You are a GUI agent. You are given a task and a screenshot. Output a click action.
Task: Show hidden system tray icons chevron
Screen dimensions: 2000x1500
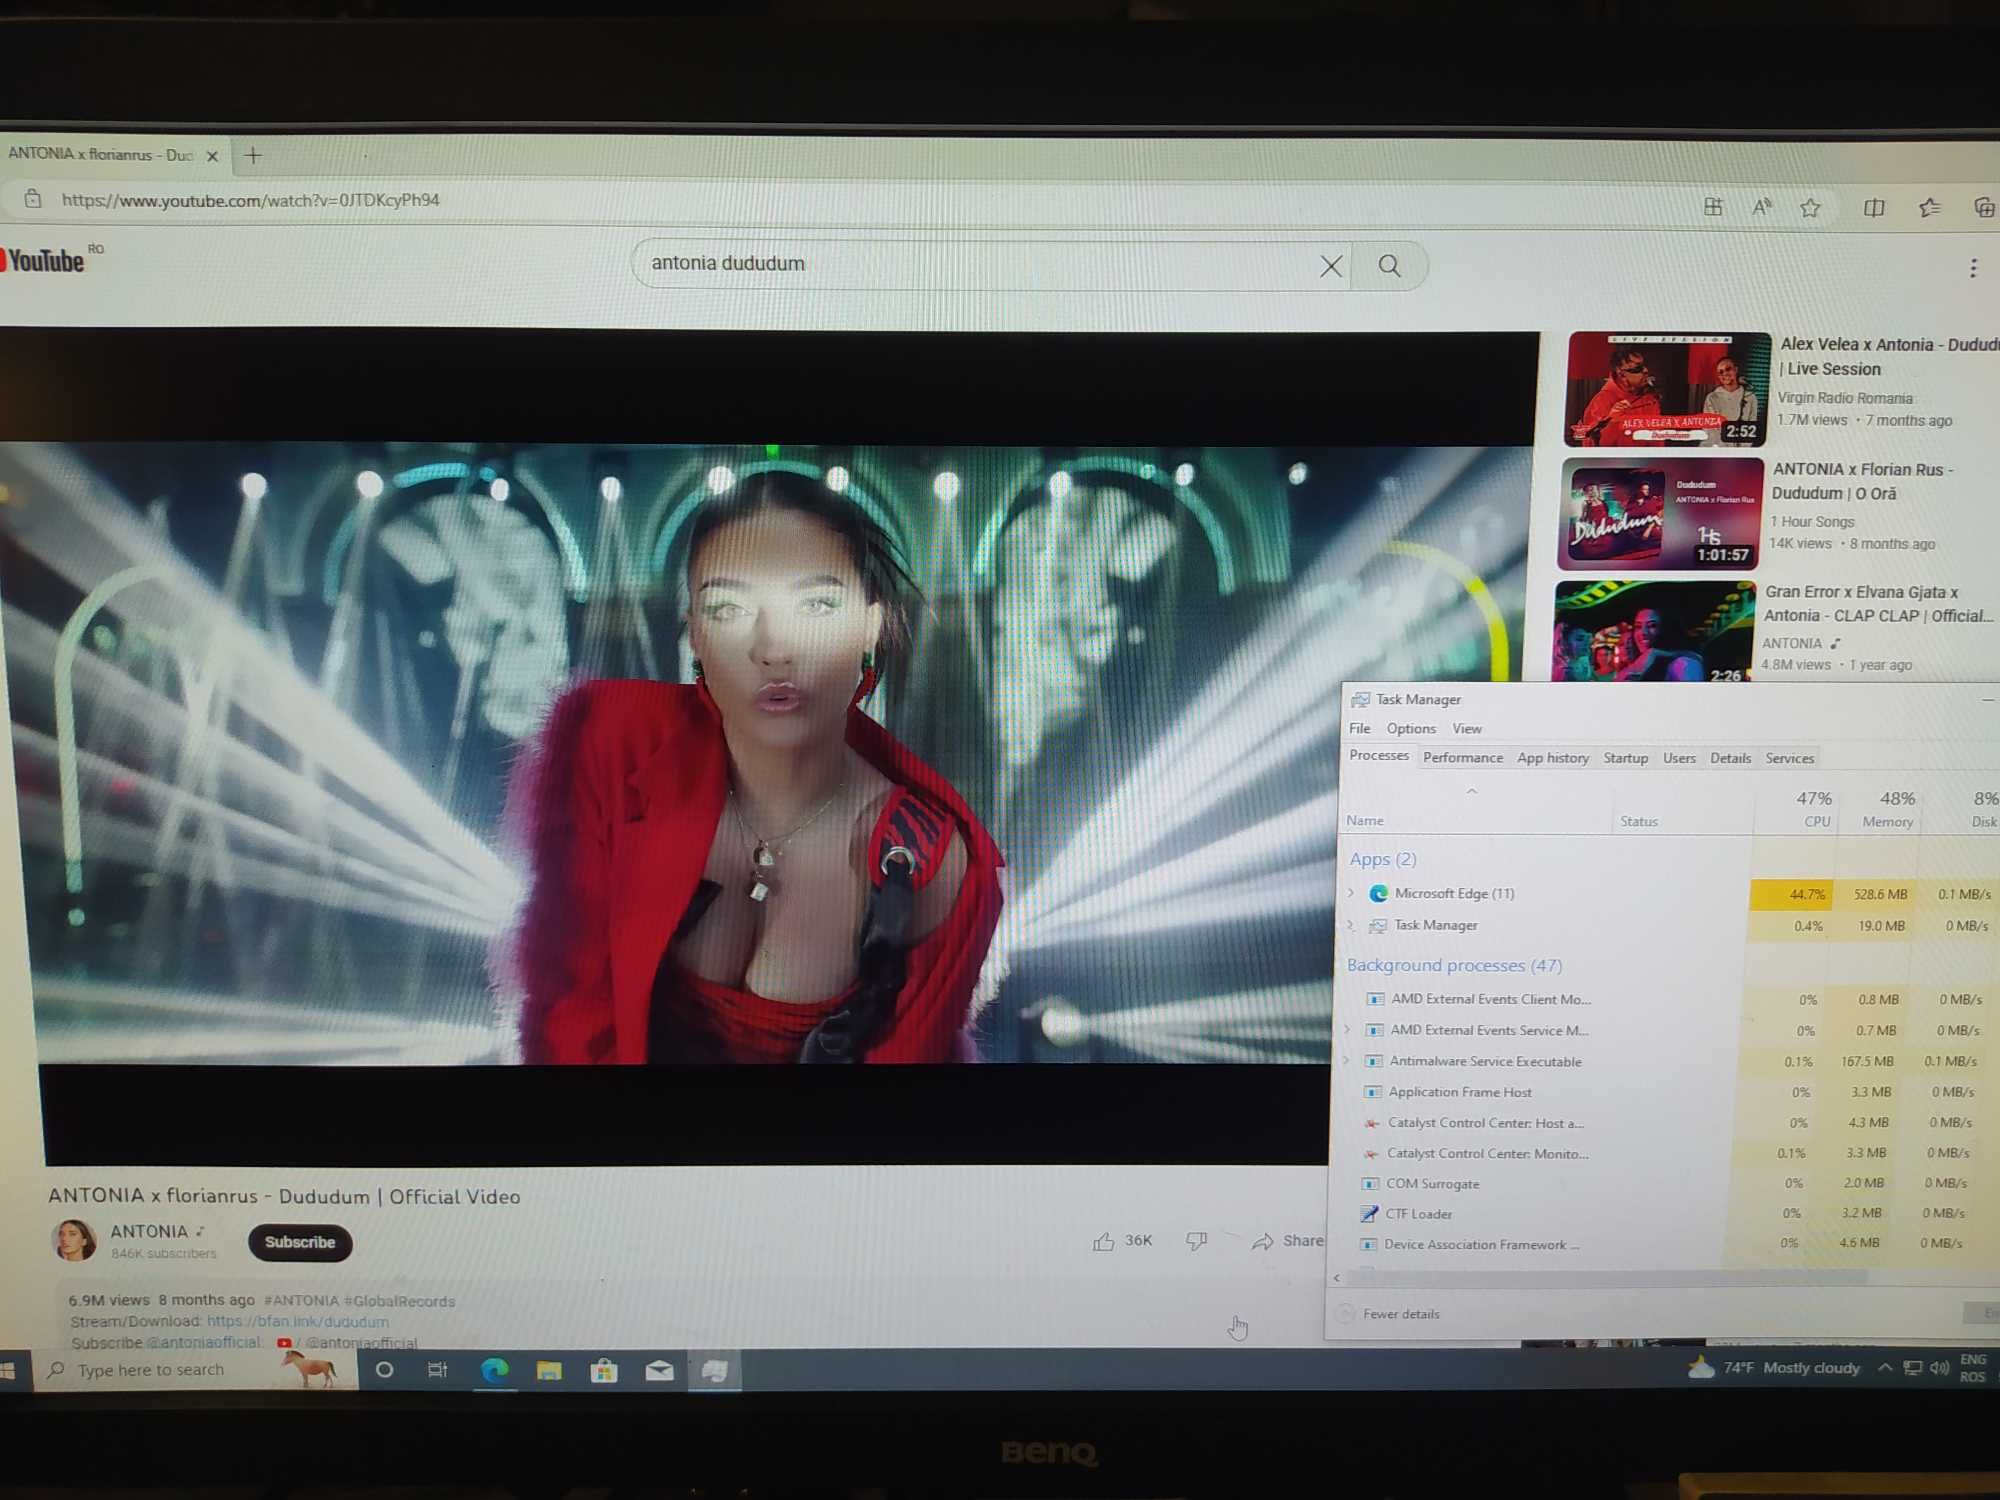point(1884,1368)
